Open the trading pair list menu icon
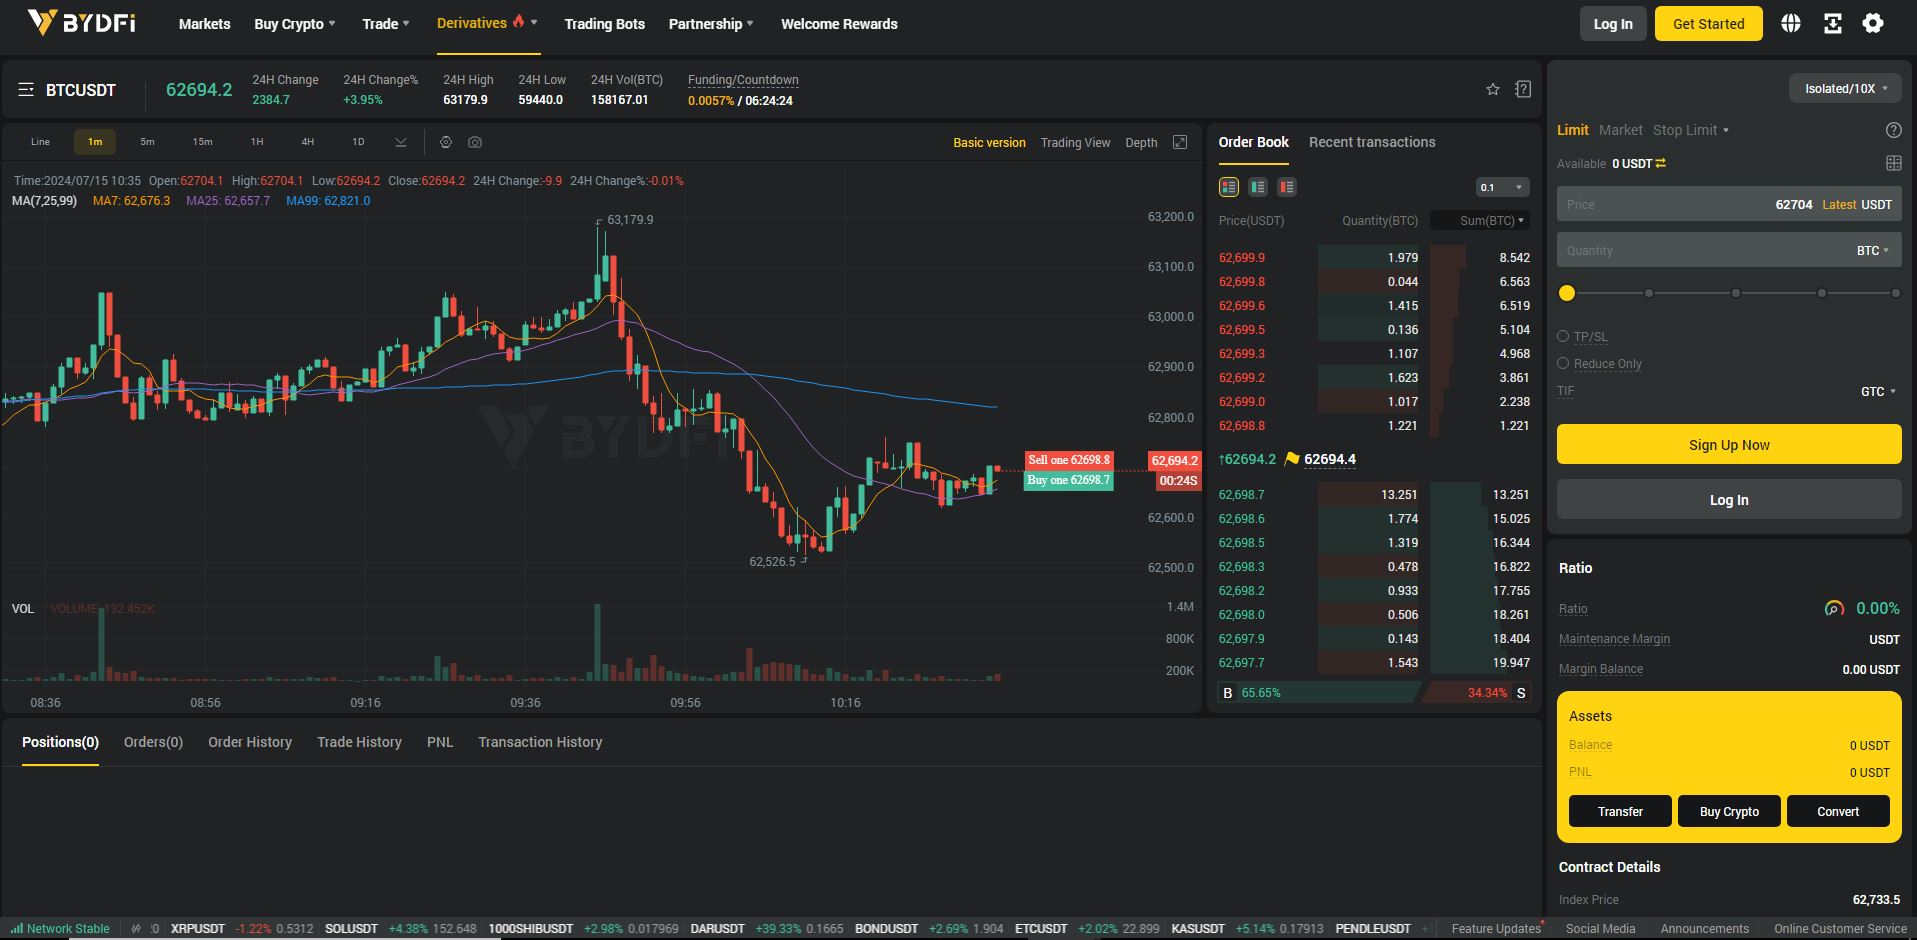The width and height of the screenshot is (1917, 940). (26, 90)
